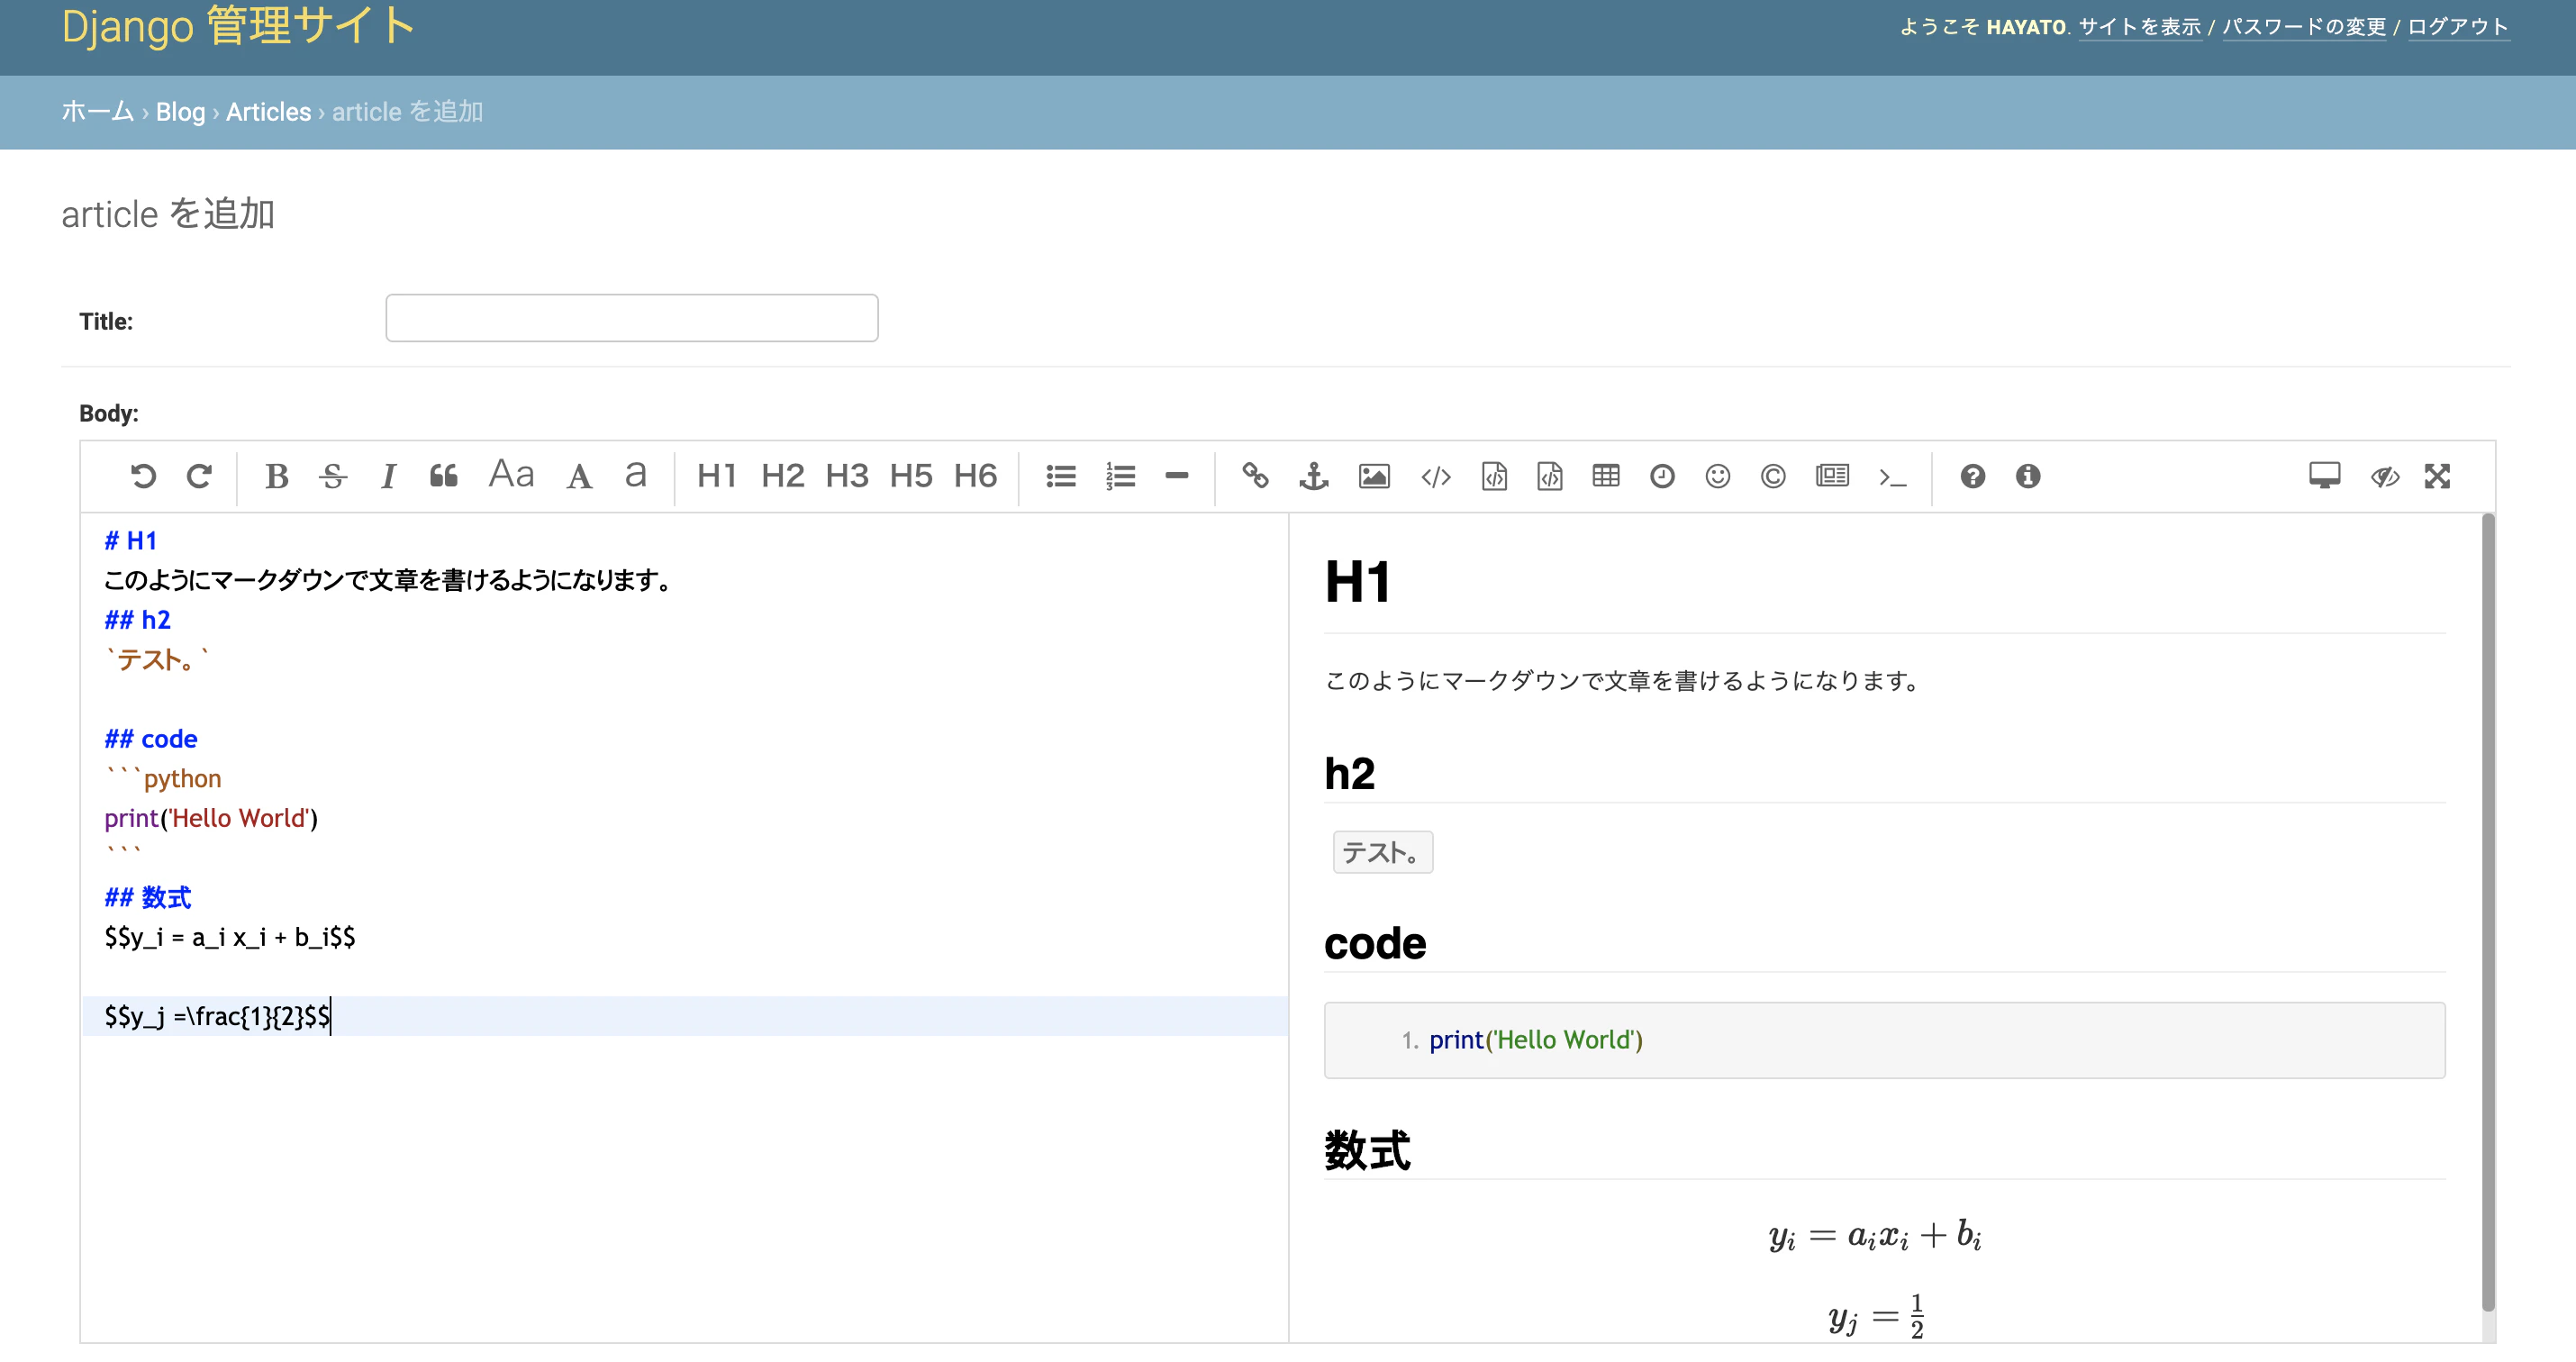Open full preview with monitor icon
Screen dimensions: 2576x1362
coord(2325,476)
